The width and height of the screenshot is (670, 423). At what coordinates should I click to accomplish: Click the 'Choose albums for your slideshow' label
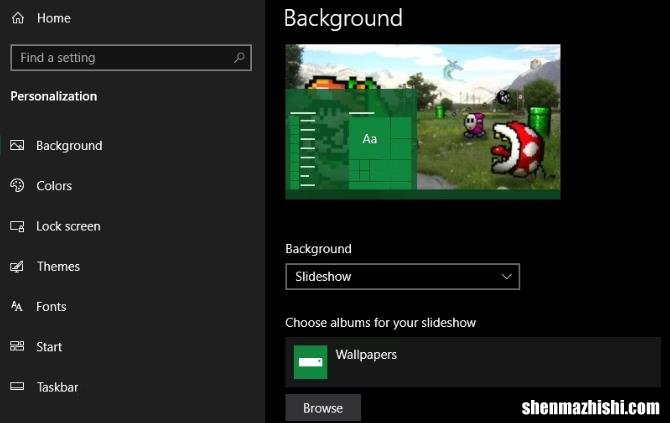[x=380, y=323]
